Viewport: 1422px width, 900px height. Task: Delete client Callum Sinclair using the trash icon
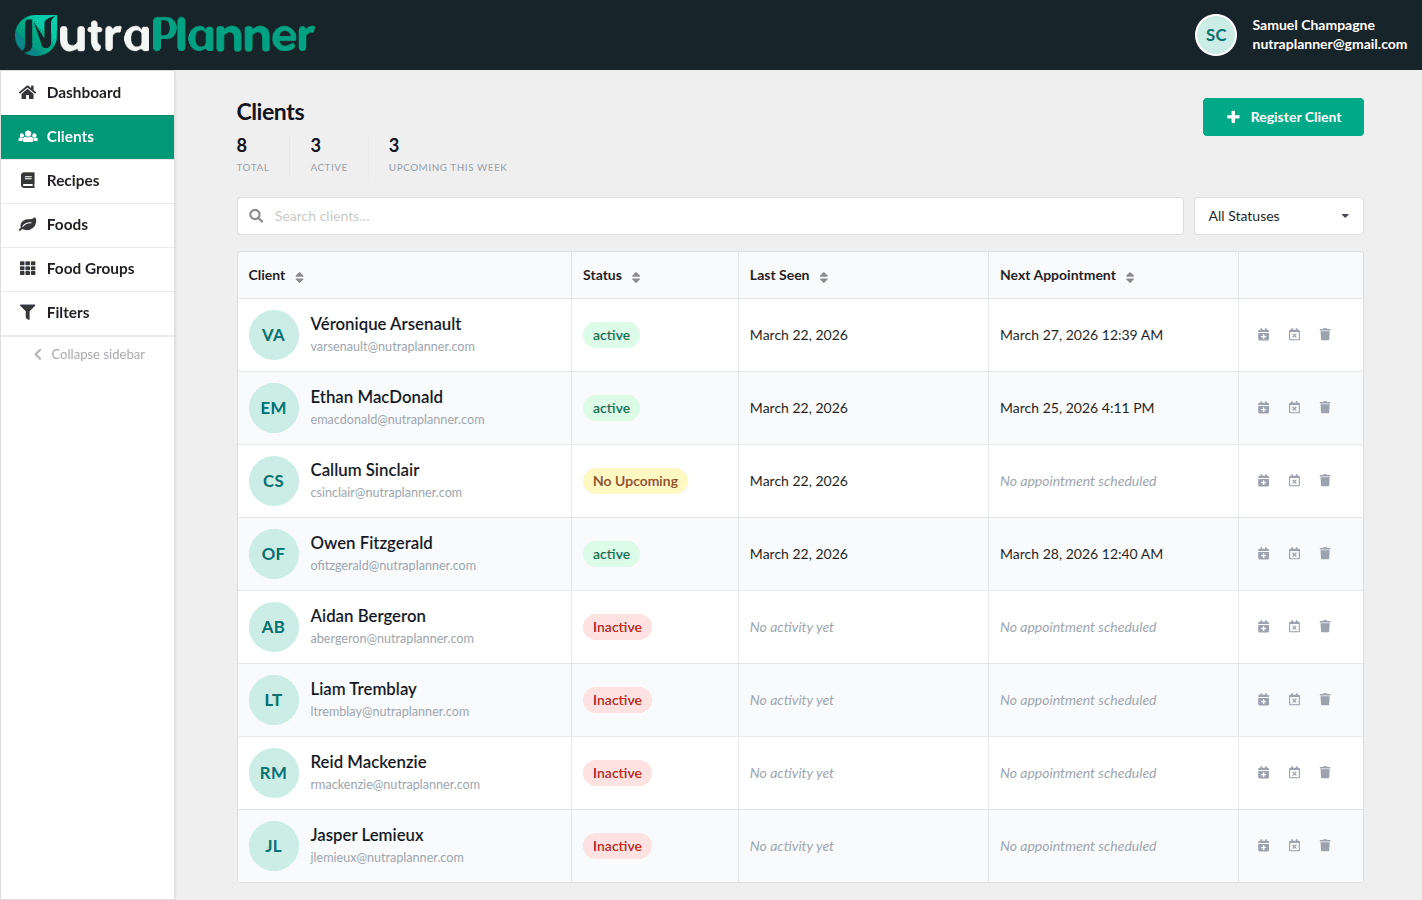click(1325, 481)
